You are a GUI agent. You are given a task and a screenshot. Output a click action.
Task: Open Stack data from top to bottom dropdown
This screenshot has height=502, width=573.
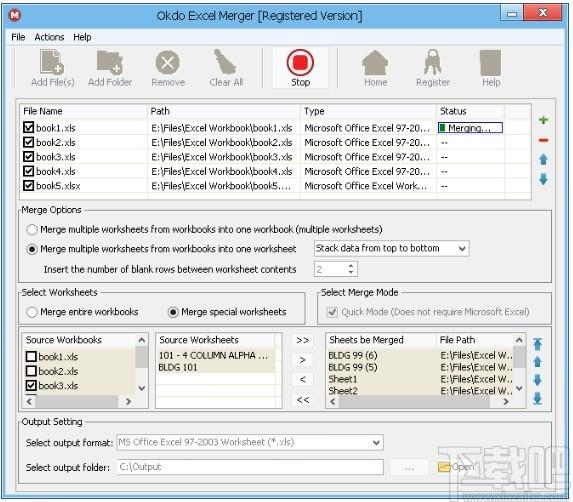click(391, 248)
